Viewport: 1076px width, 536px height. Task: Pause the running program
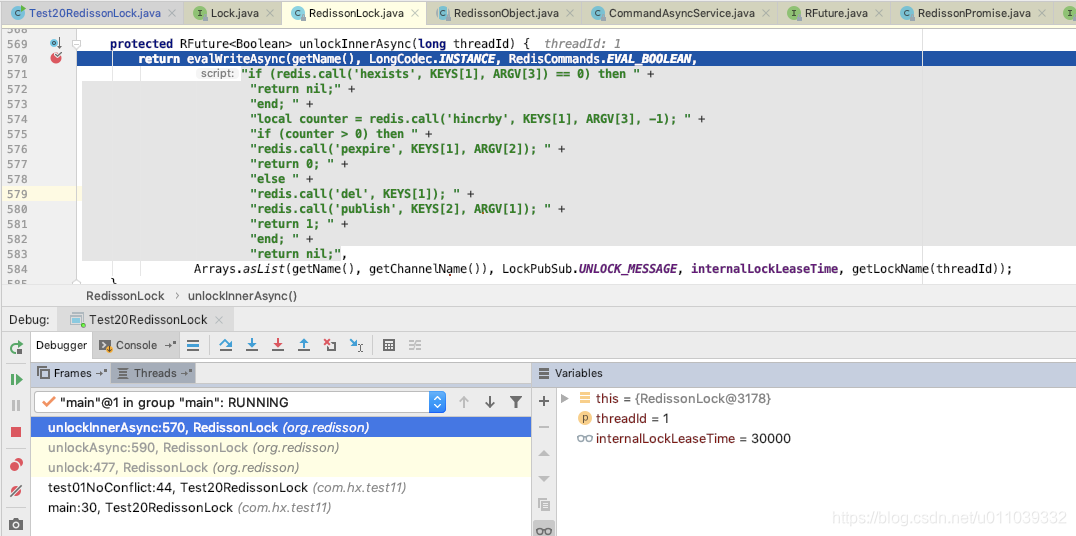click(16, 405)
